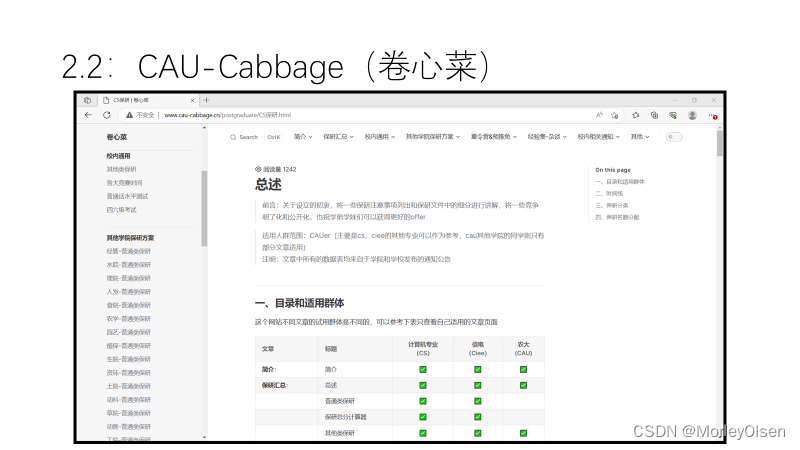
Task: Click the site Search box
Action: coord(256,137)
